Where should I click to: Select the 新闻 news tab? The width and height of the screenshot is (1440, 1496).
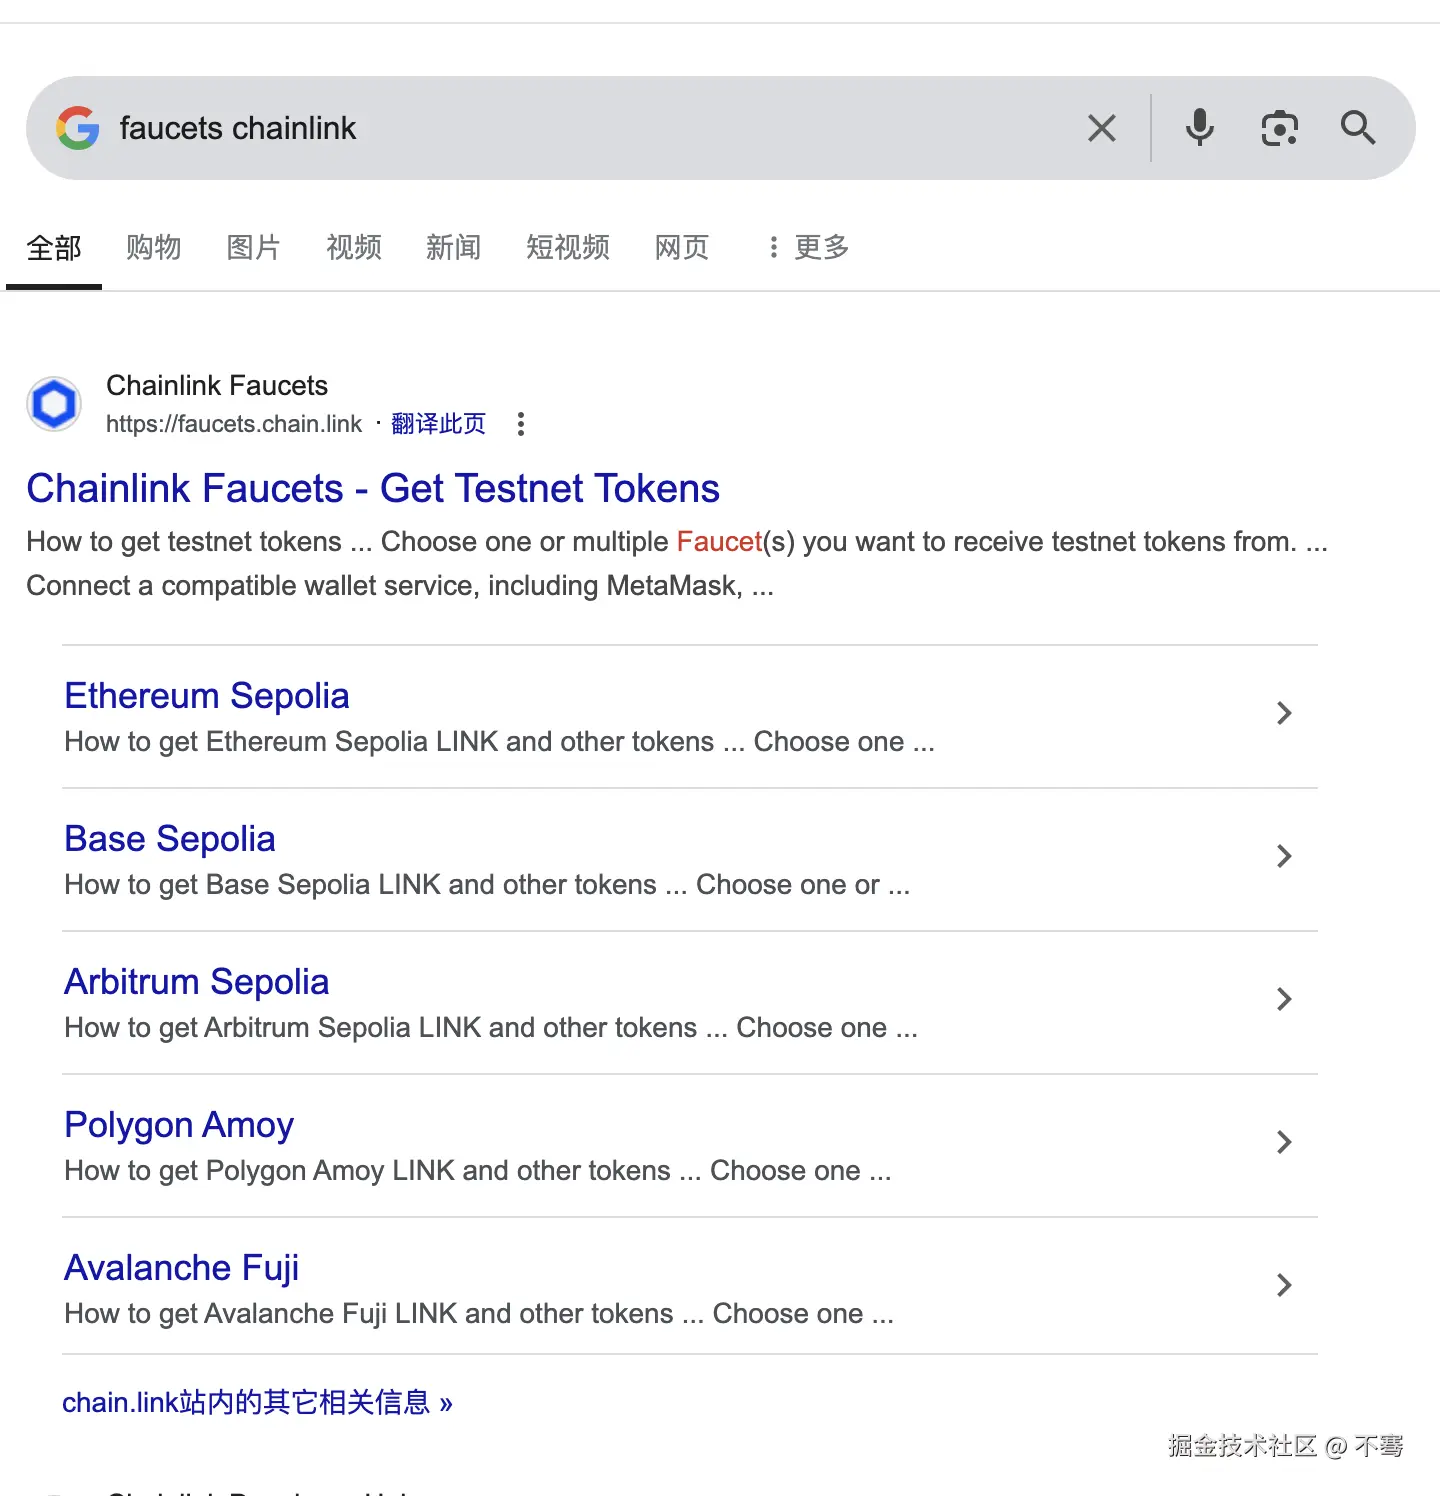click(453, 247)
